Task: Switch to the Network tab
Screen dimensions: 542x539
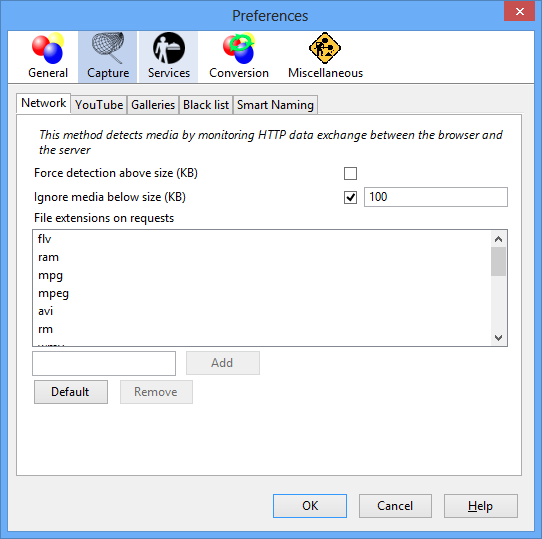Action: click(x=44, y=103)
